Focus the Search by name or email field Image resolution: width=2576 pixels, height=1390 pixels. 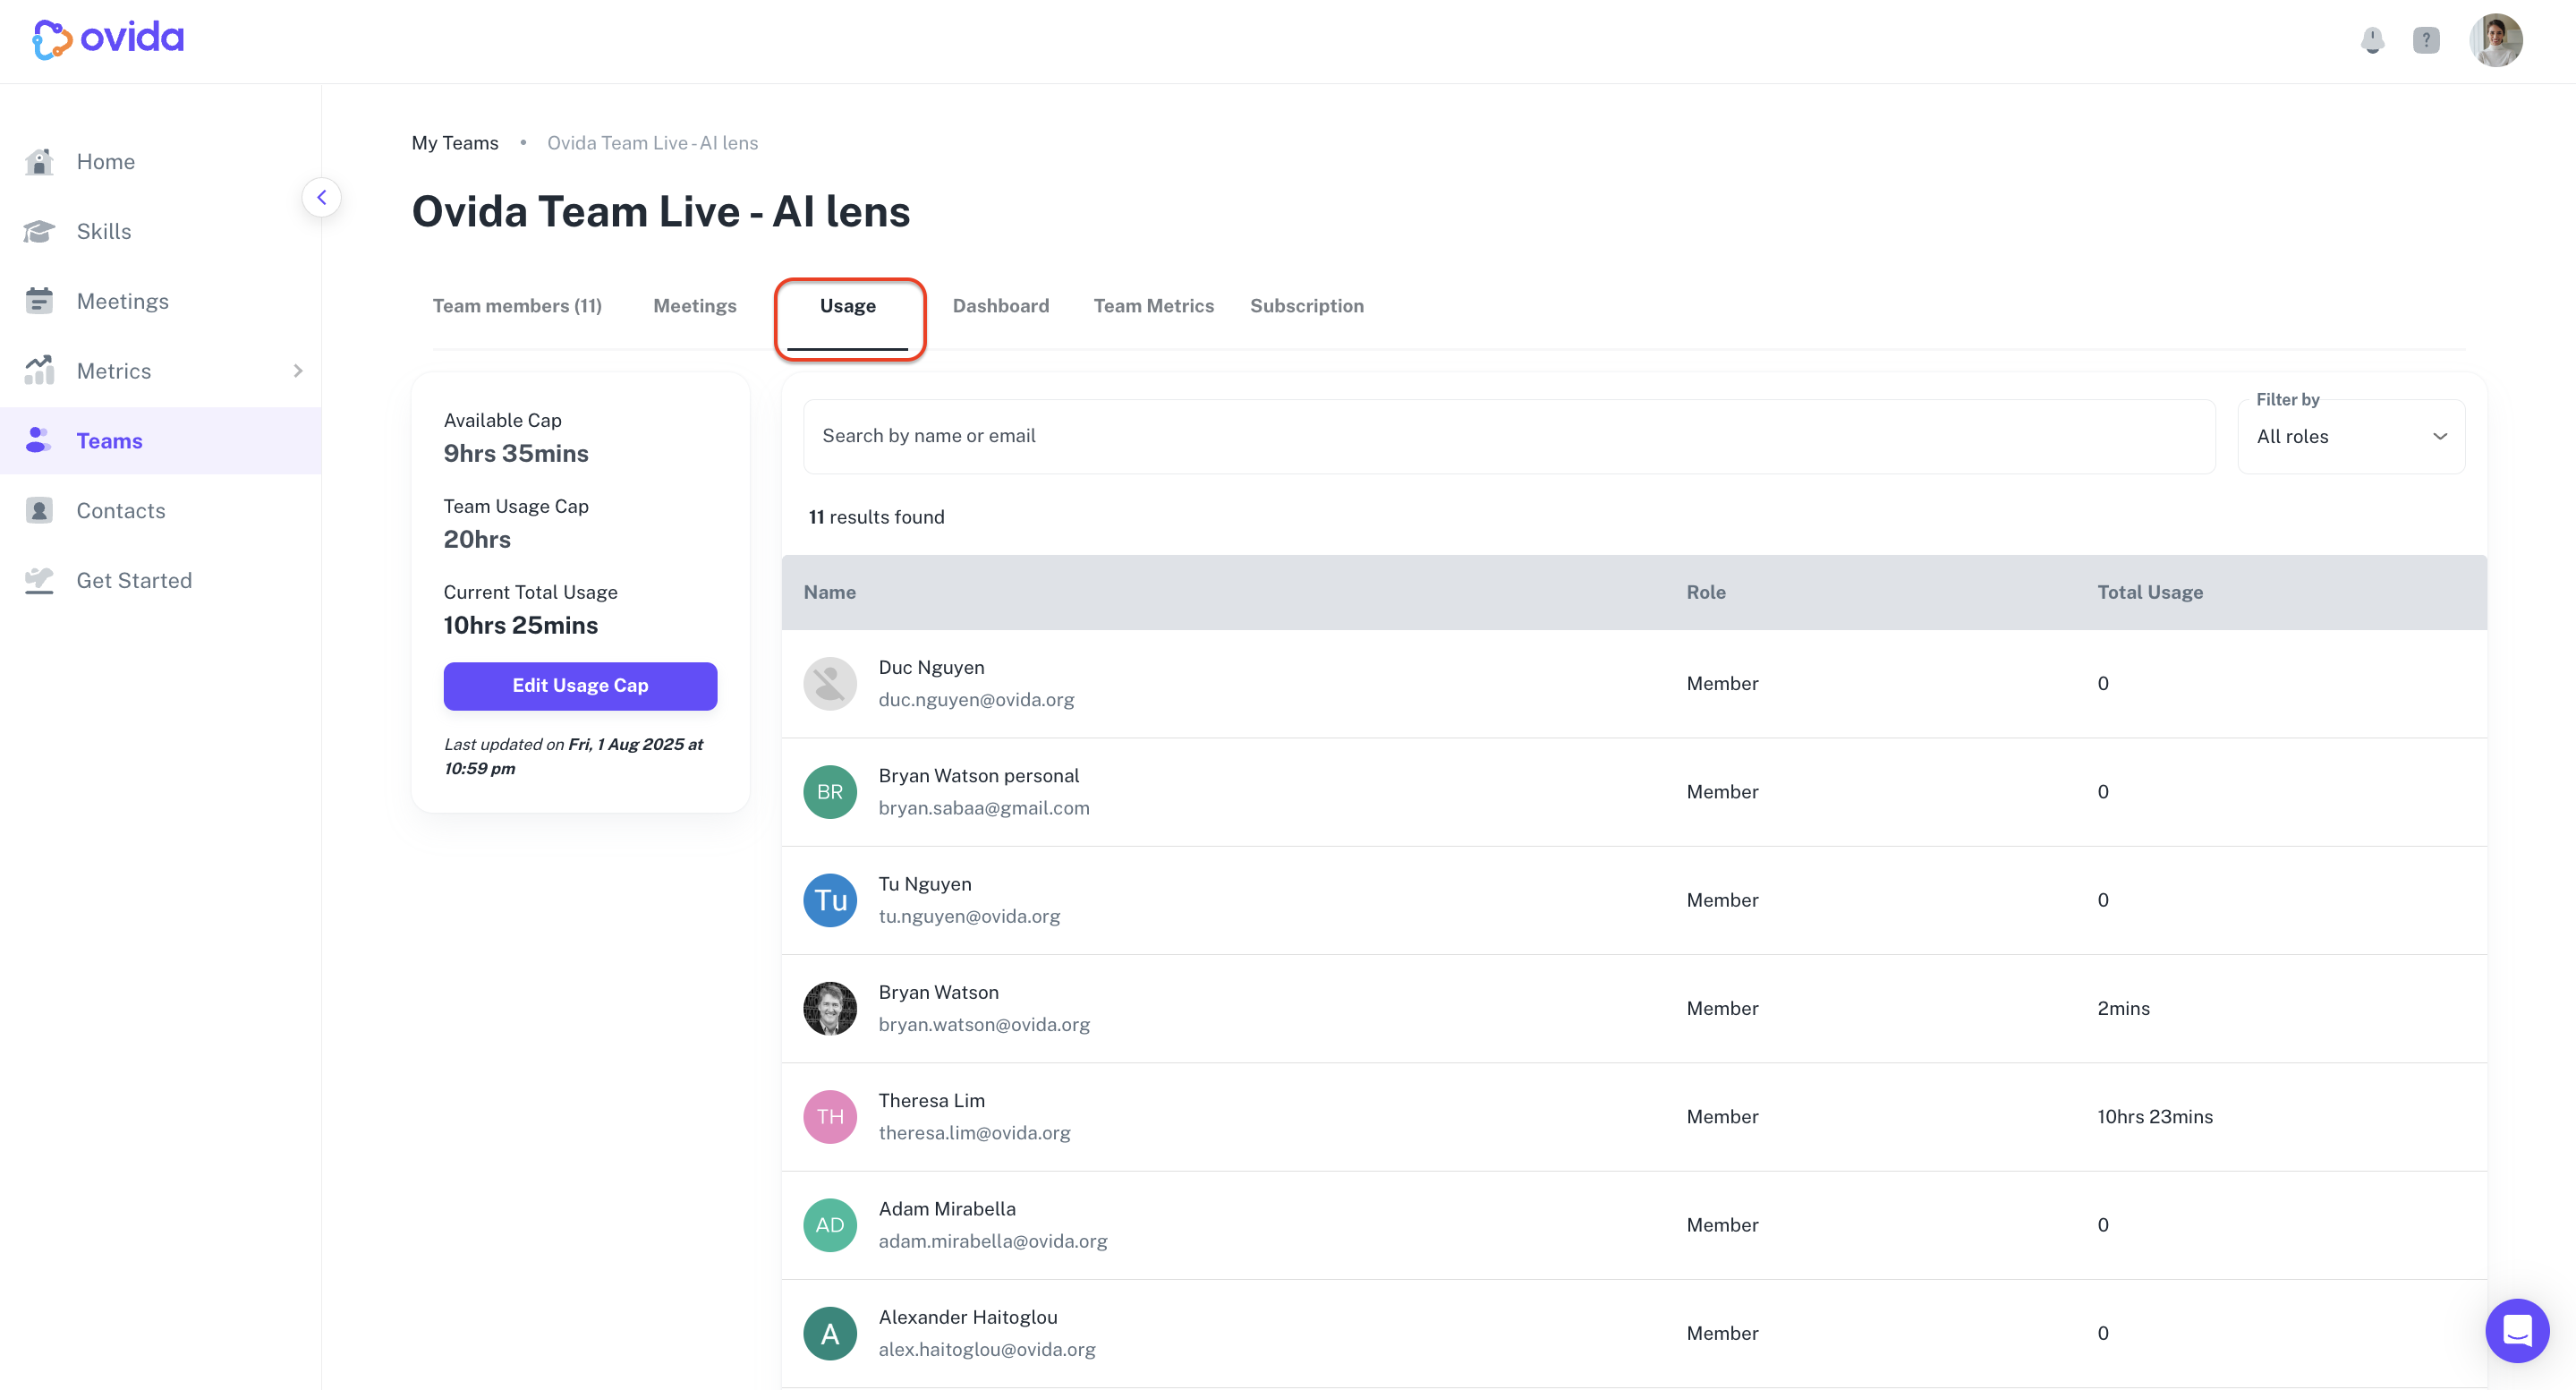[x=1509, y=436]
